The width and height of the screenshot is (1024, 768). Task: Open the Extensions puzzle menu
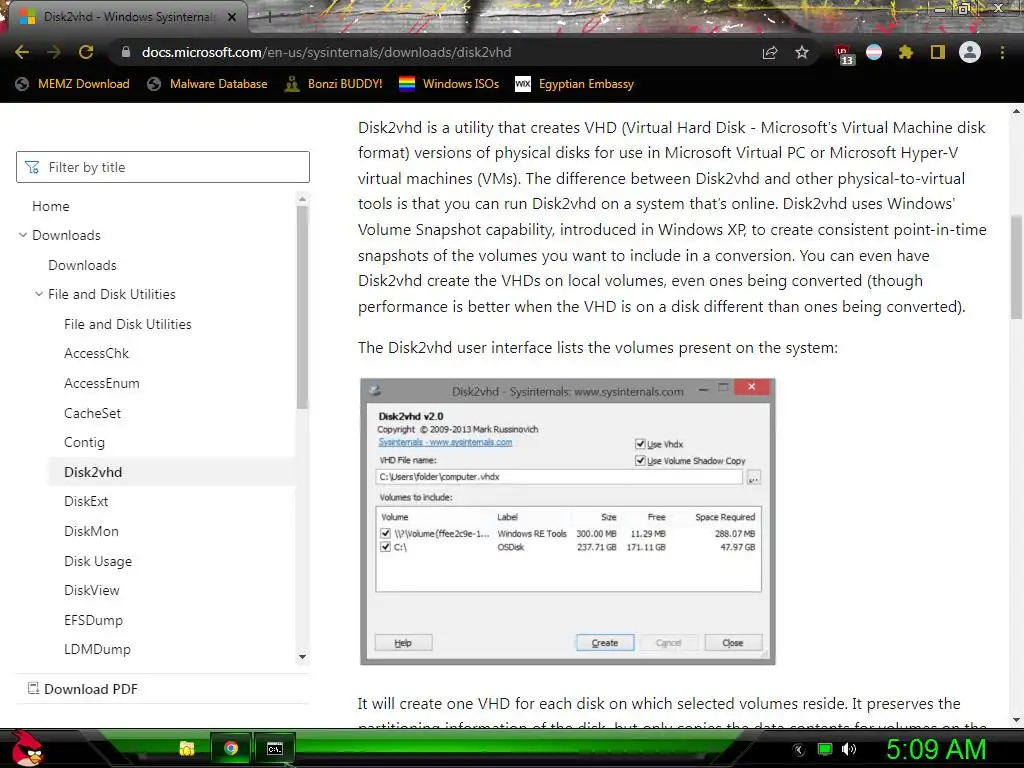tap(905, 52)
